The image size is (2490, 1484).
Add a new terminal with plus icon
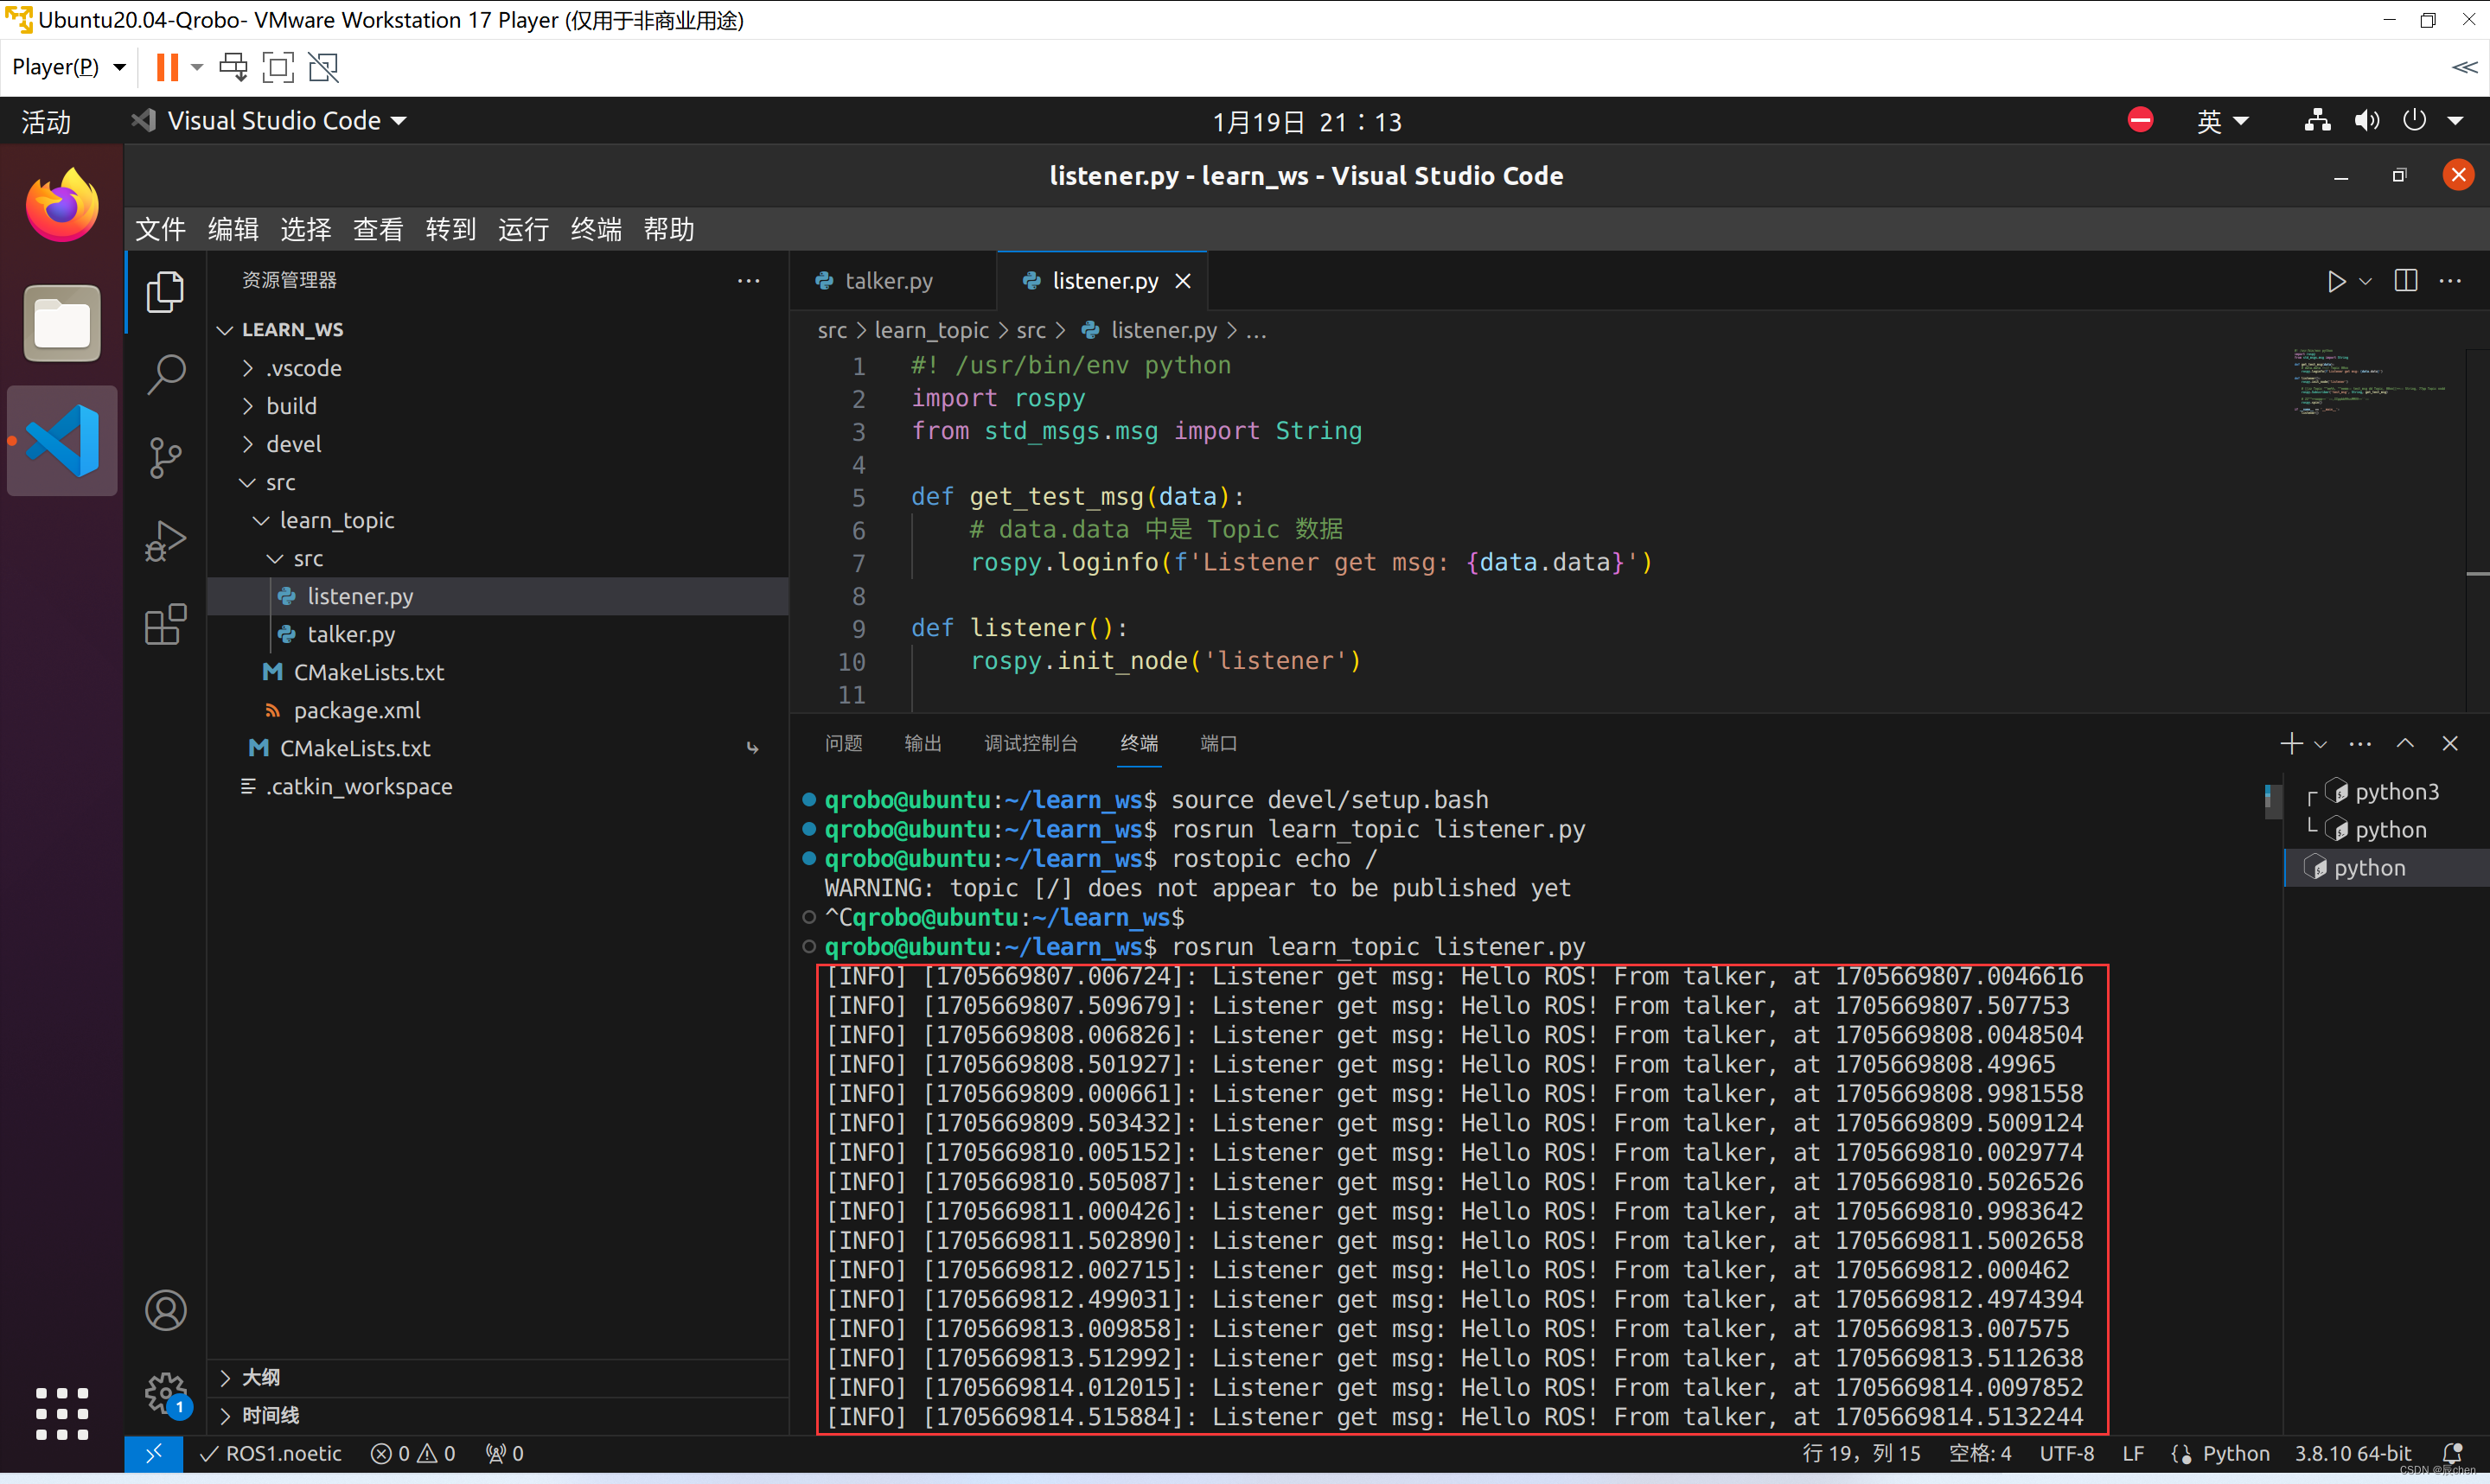point(2291,743)
